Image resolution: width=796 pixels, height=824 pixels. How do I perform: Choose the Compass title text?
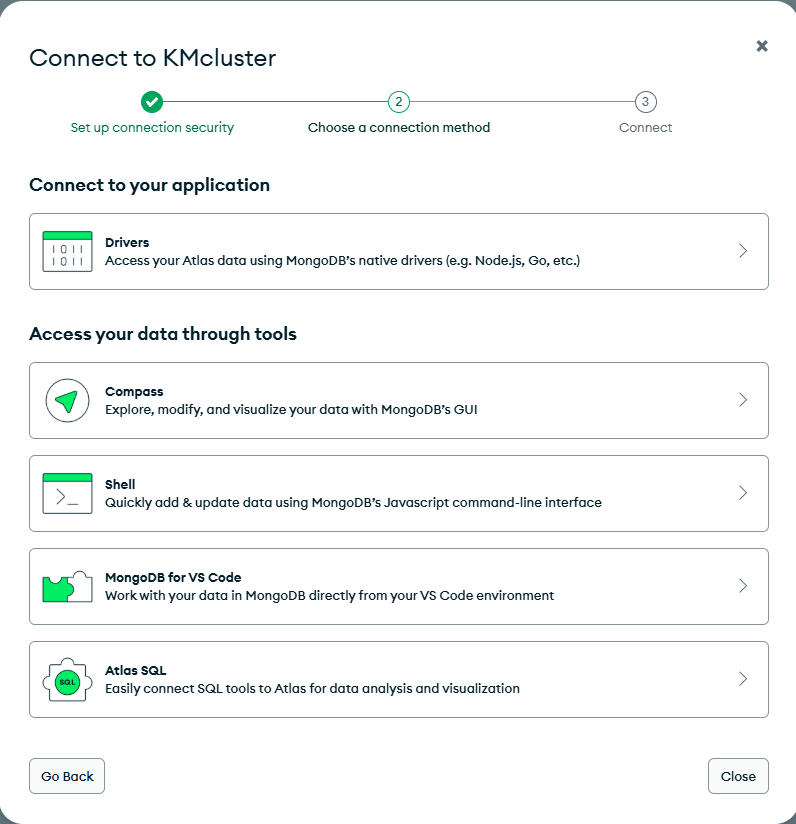pos(134,392)
